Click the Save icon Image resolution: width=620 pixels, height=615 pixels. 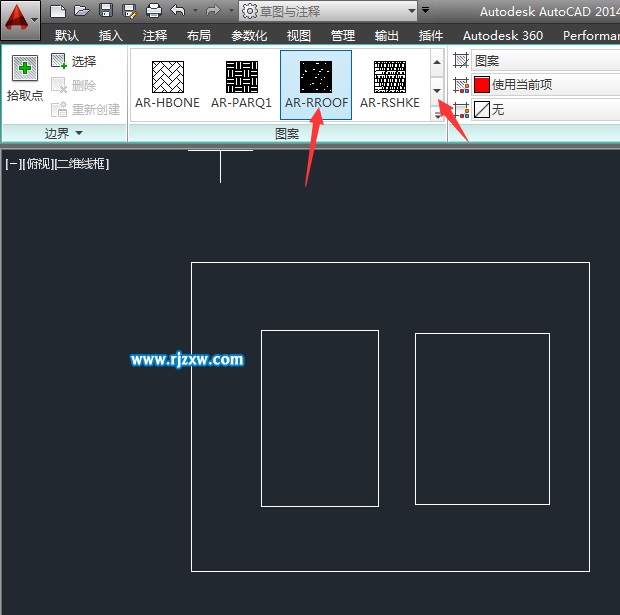point(106,11)
